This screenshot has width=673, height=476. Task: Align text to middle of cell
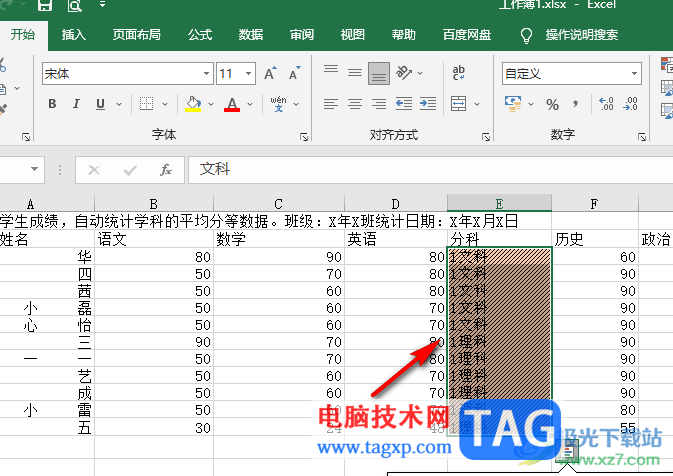point(355,73)
